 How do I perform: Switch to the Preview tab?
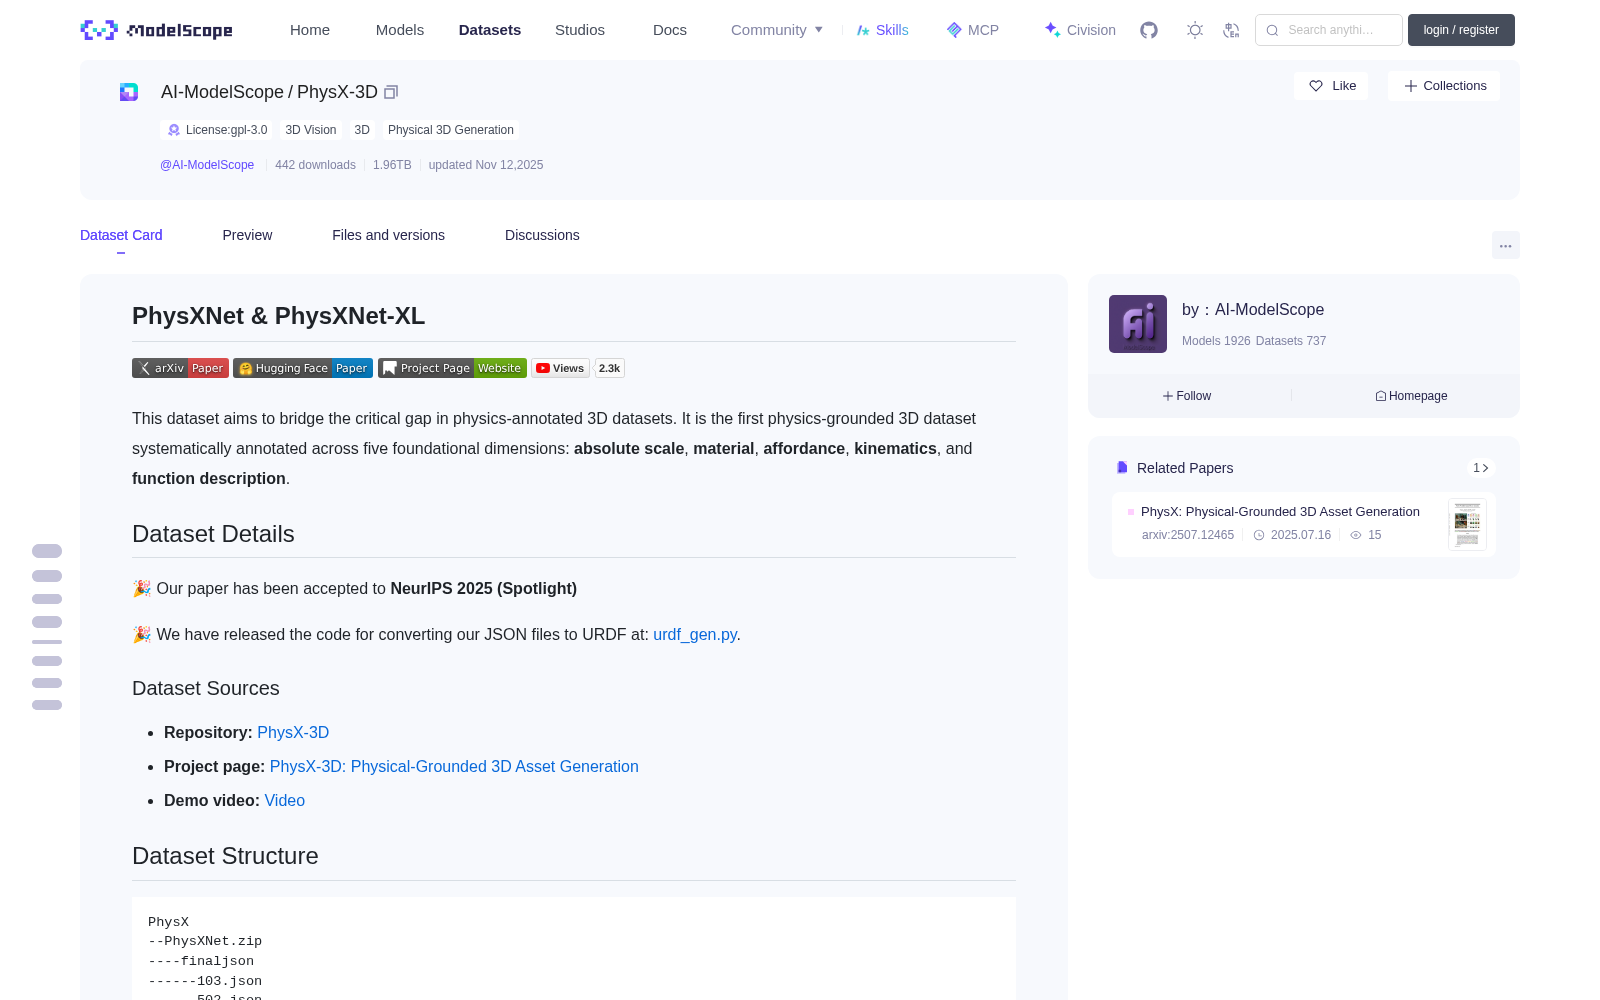[247, 235]
